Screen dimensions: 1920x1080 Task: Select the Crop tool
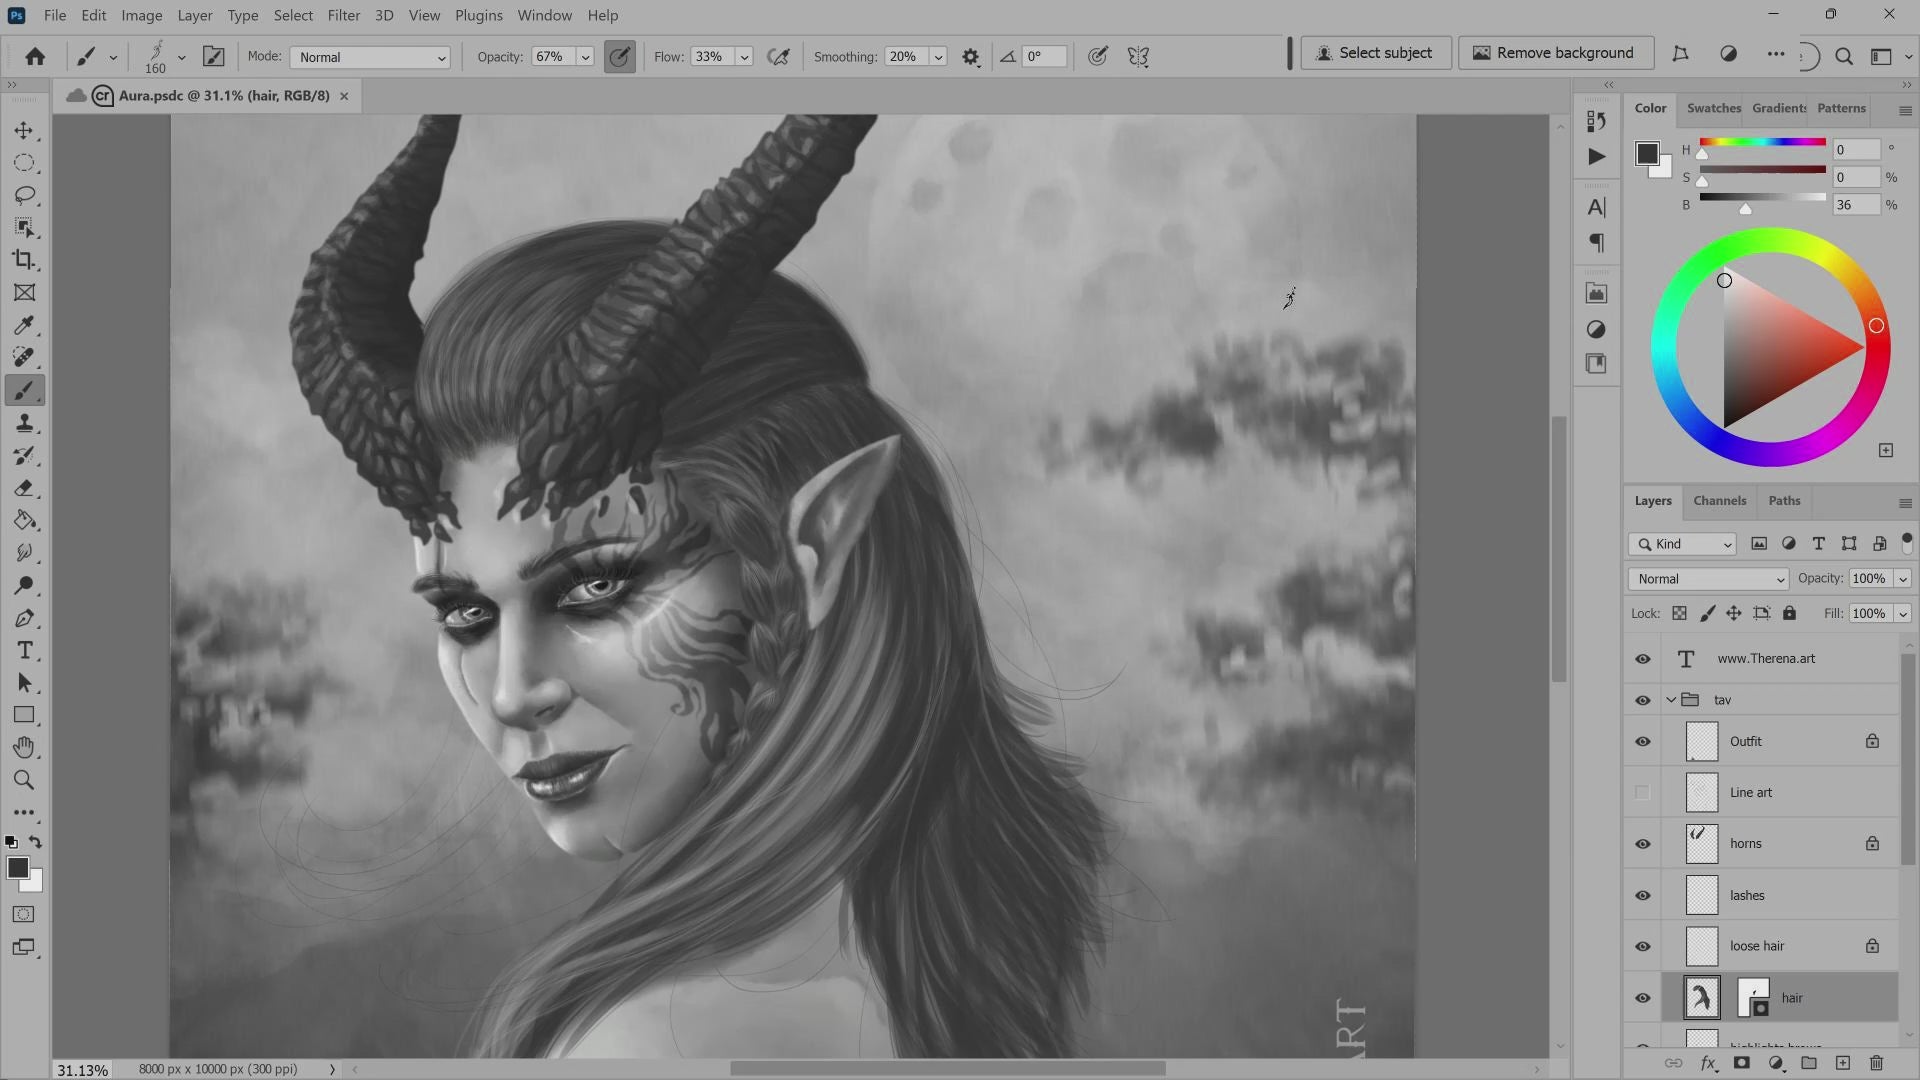pyautogui.click(x=24, y=260)
